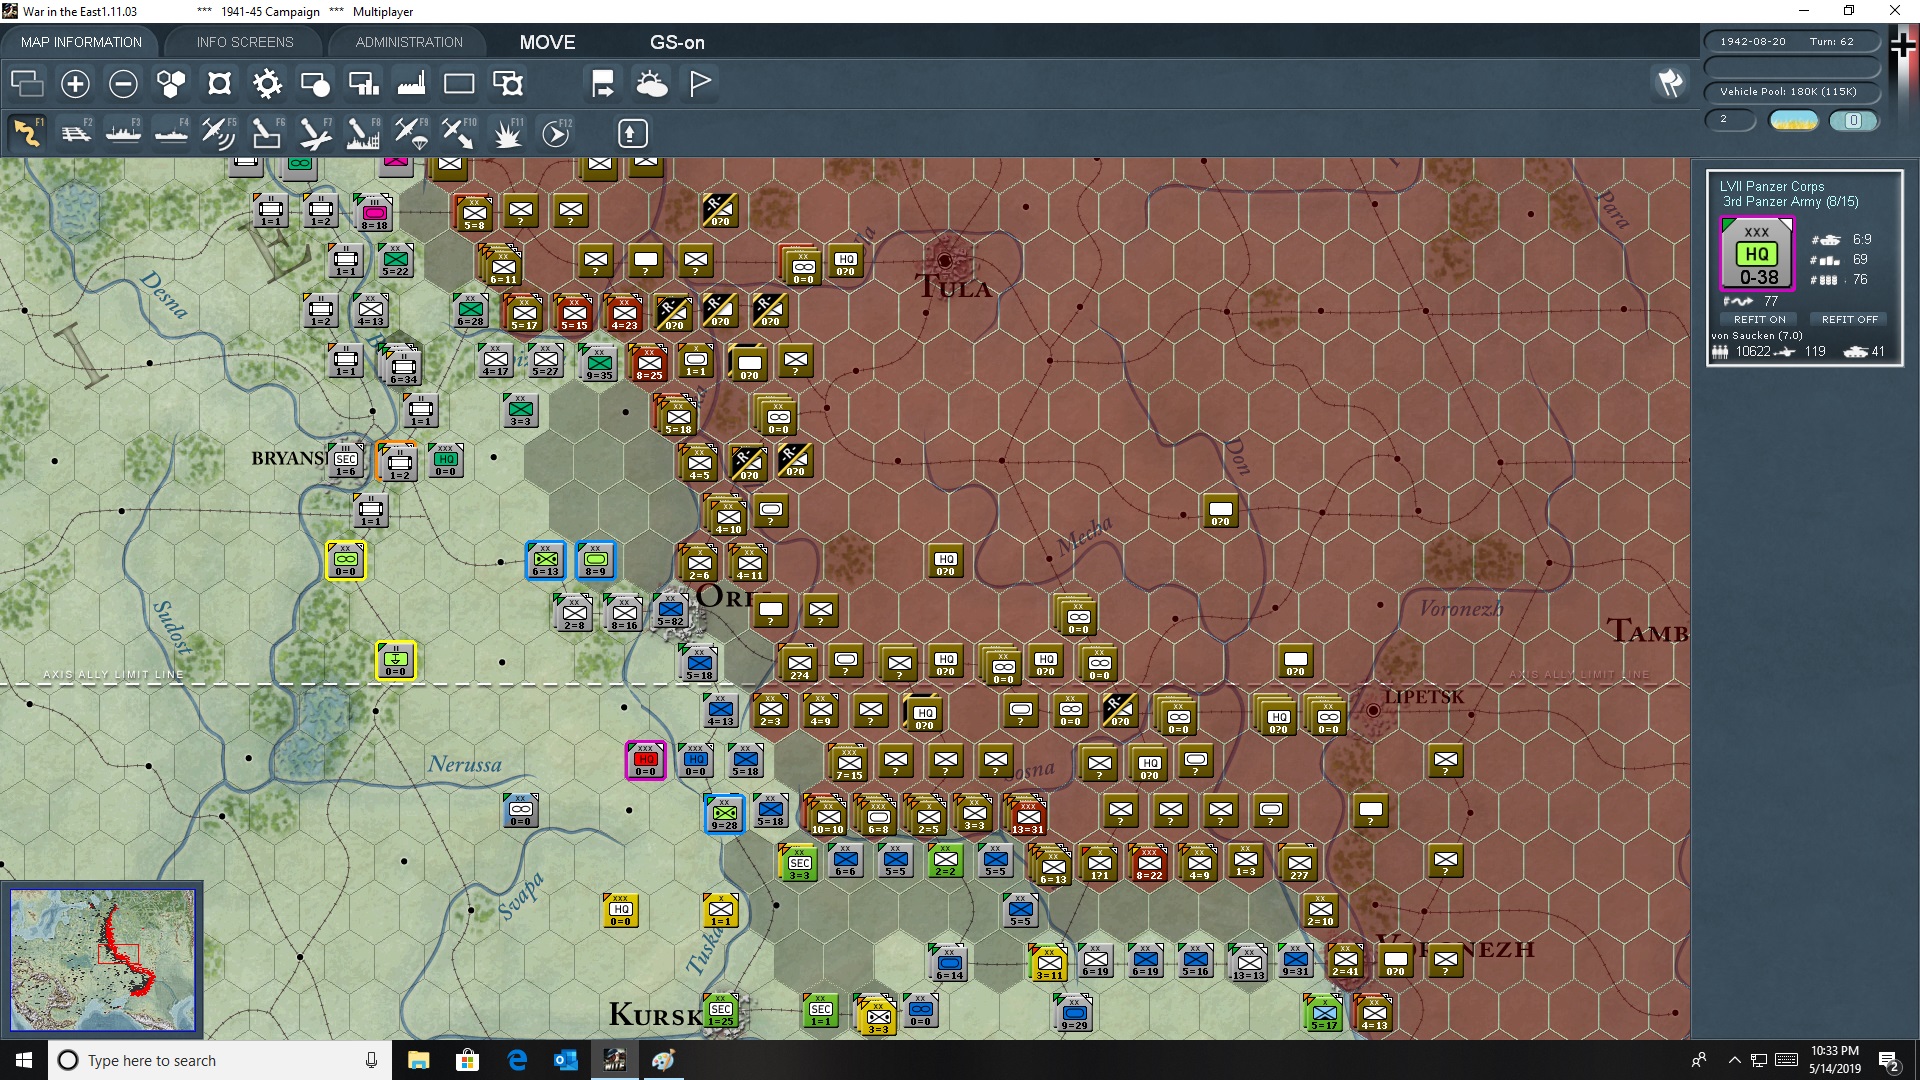Open the notification center icon
1920x1080 pixels.
(1889, 1061)
